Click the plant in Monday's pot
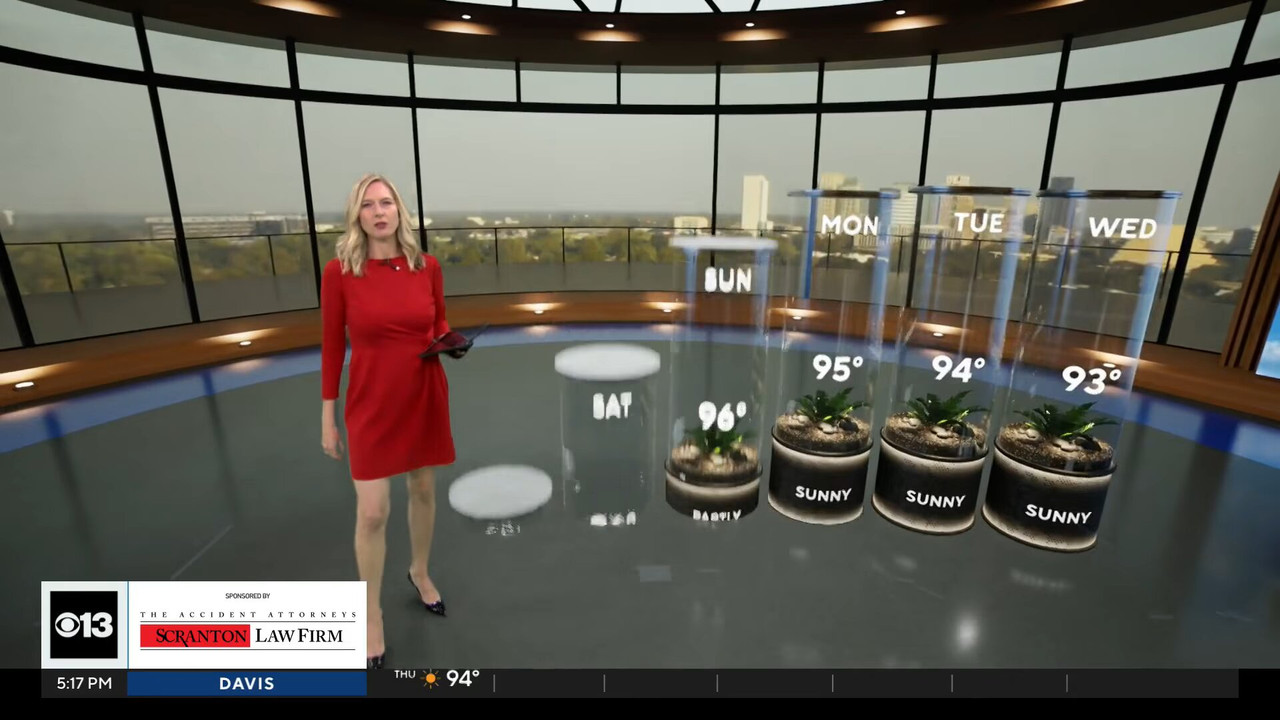1280x720 pixels. pyautogui.click(x=829, y=406)
